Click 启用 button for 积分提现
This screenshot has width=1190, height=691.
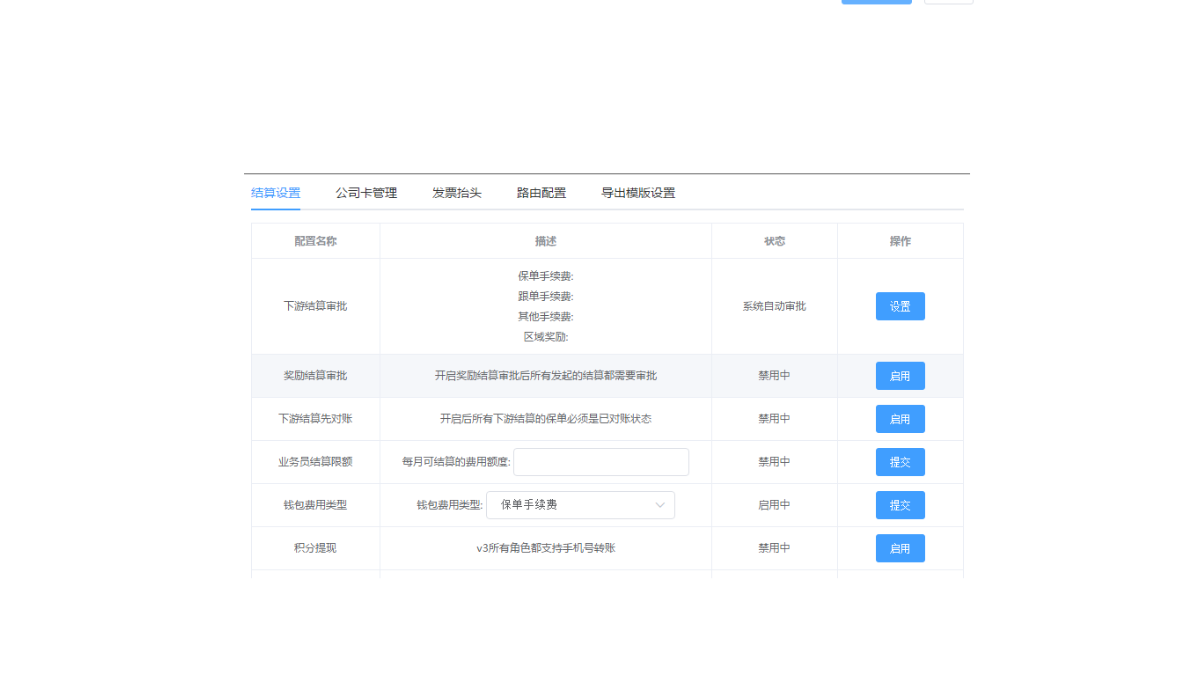pyautogui.click(x=900, y=548)
